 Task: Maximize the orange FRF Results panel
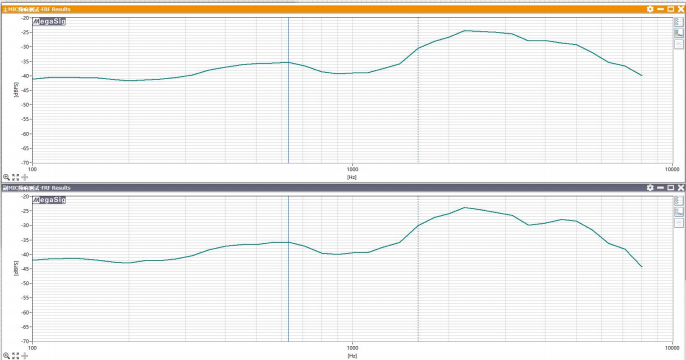(671, 9)
